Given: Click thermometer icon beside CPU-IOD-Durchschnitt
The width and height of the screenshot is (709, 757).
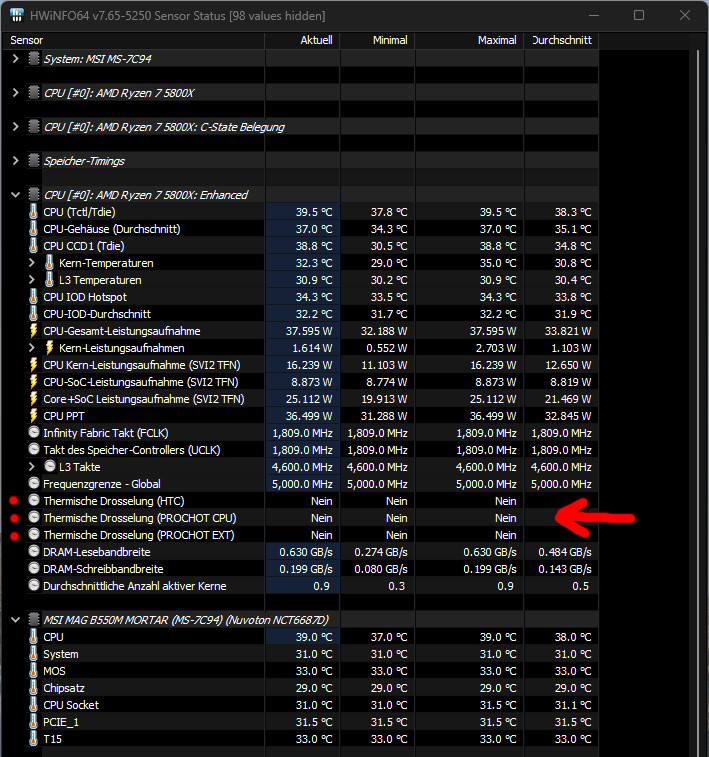Looking at the screenshot, I should tap(33, 313).
